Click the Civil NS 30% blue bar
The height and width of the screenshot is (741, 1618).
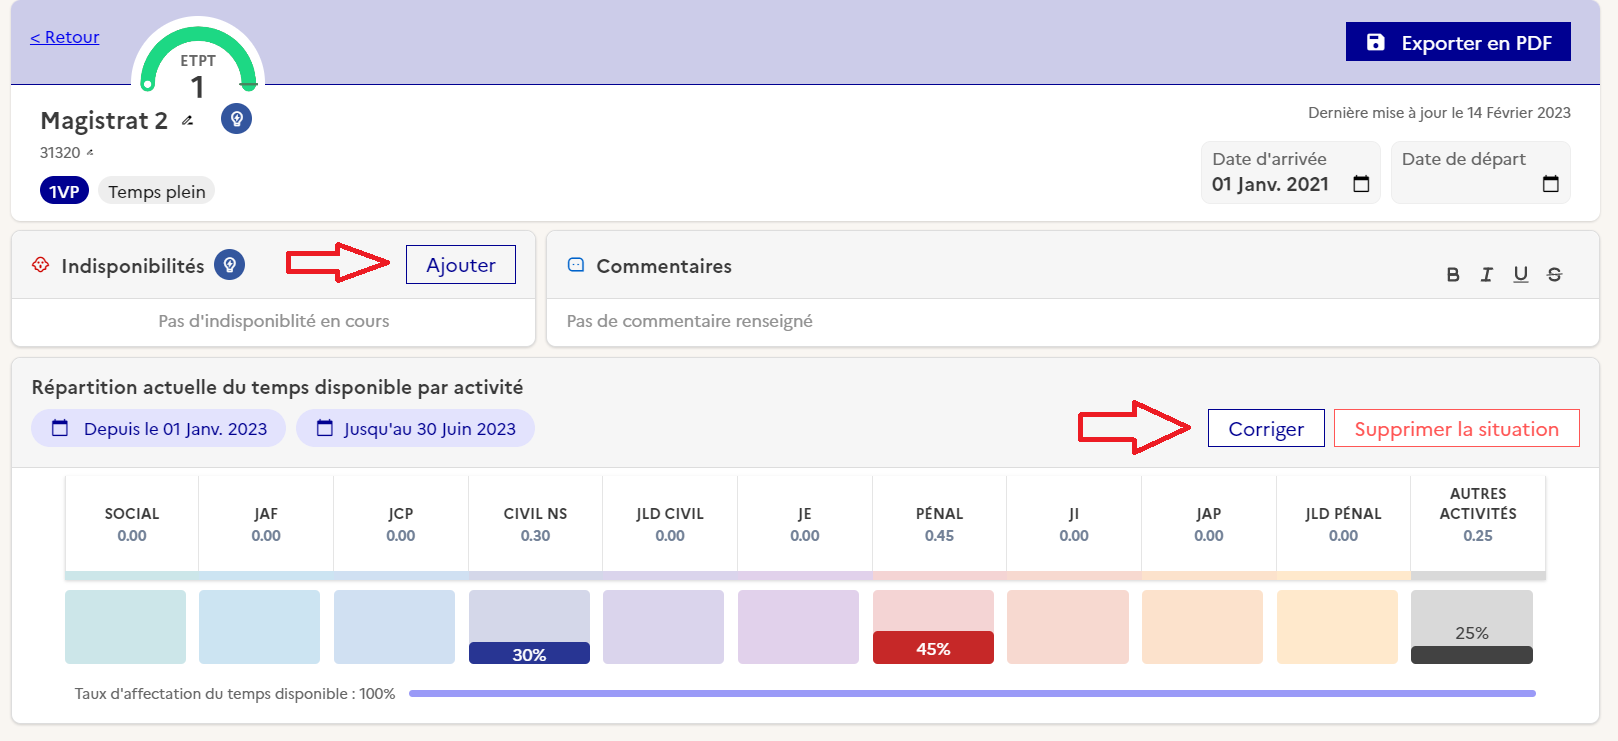[x=529, y=654]
